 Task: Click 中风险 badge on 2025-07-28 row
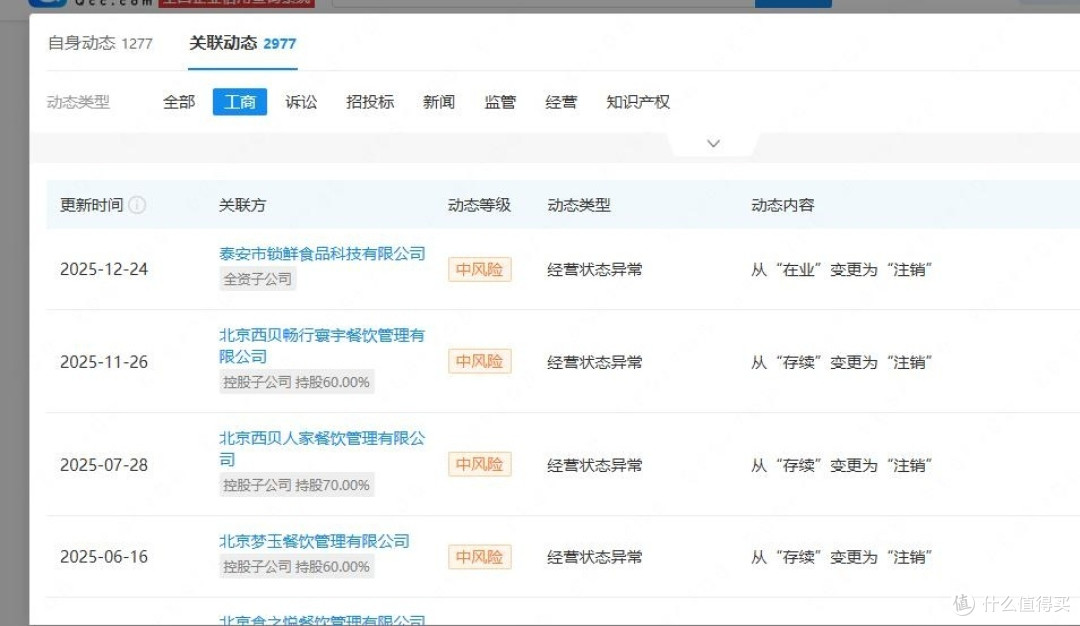pos(479,464)
